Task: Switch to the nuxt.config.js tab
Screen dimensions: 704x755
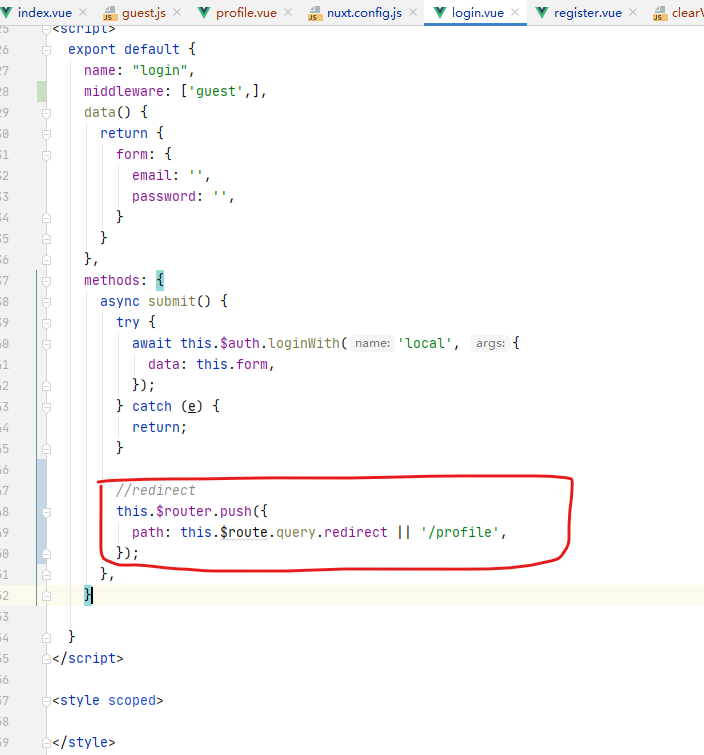Action: [364, 13]
